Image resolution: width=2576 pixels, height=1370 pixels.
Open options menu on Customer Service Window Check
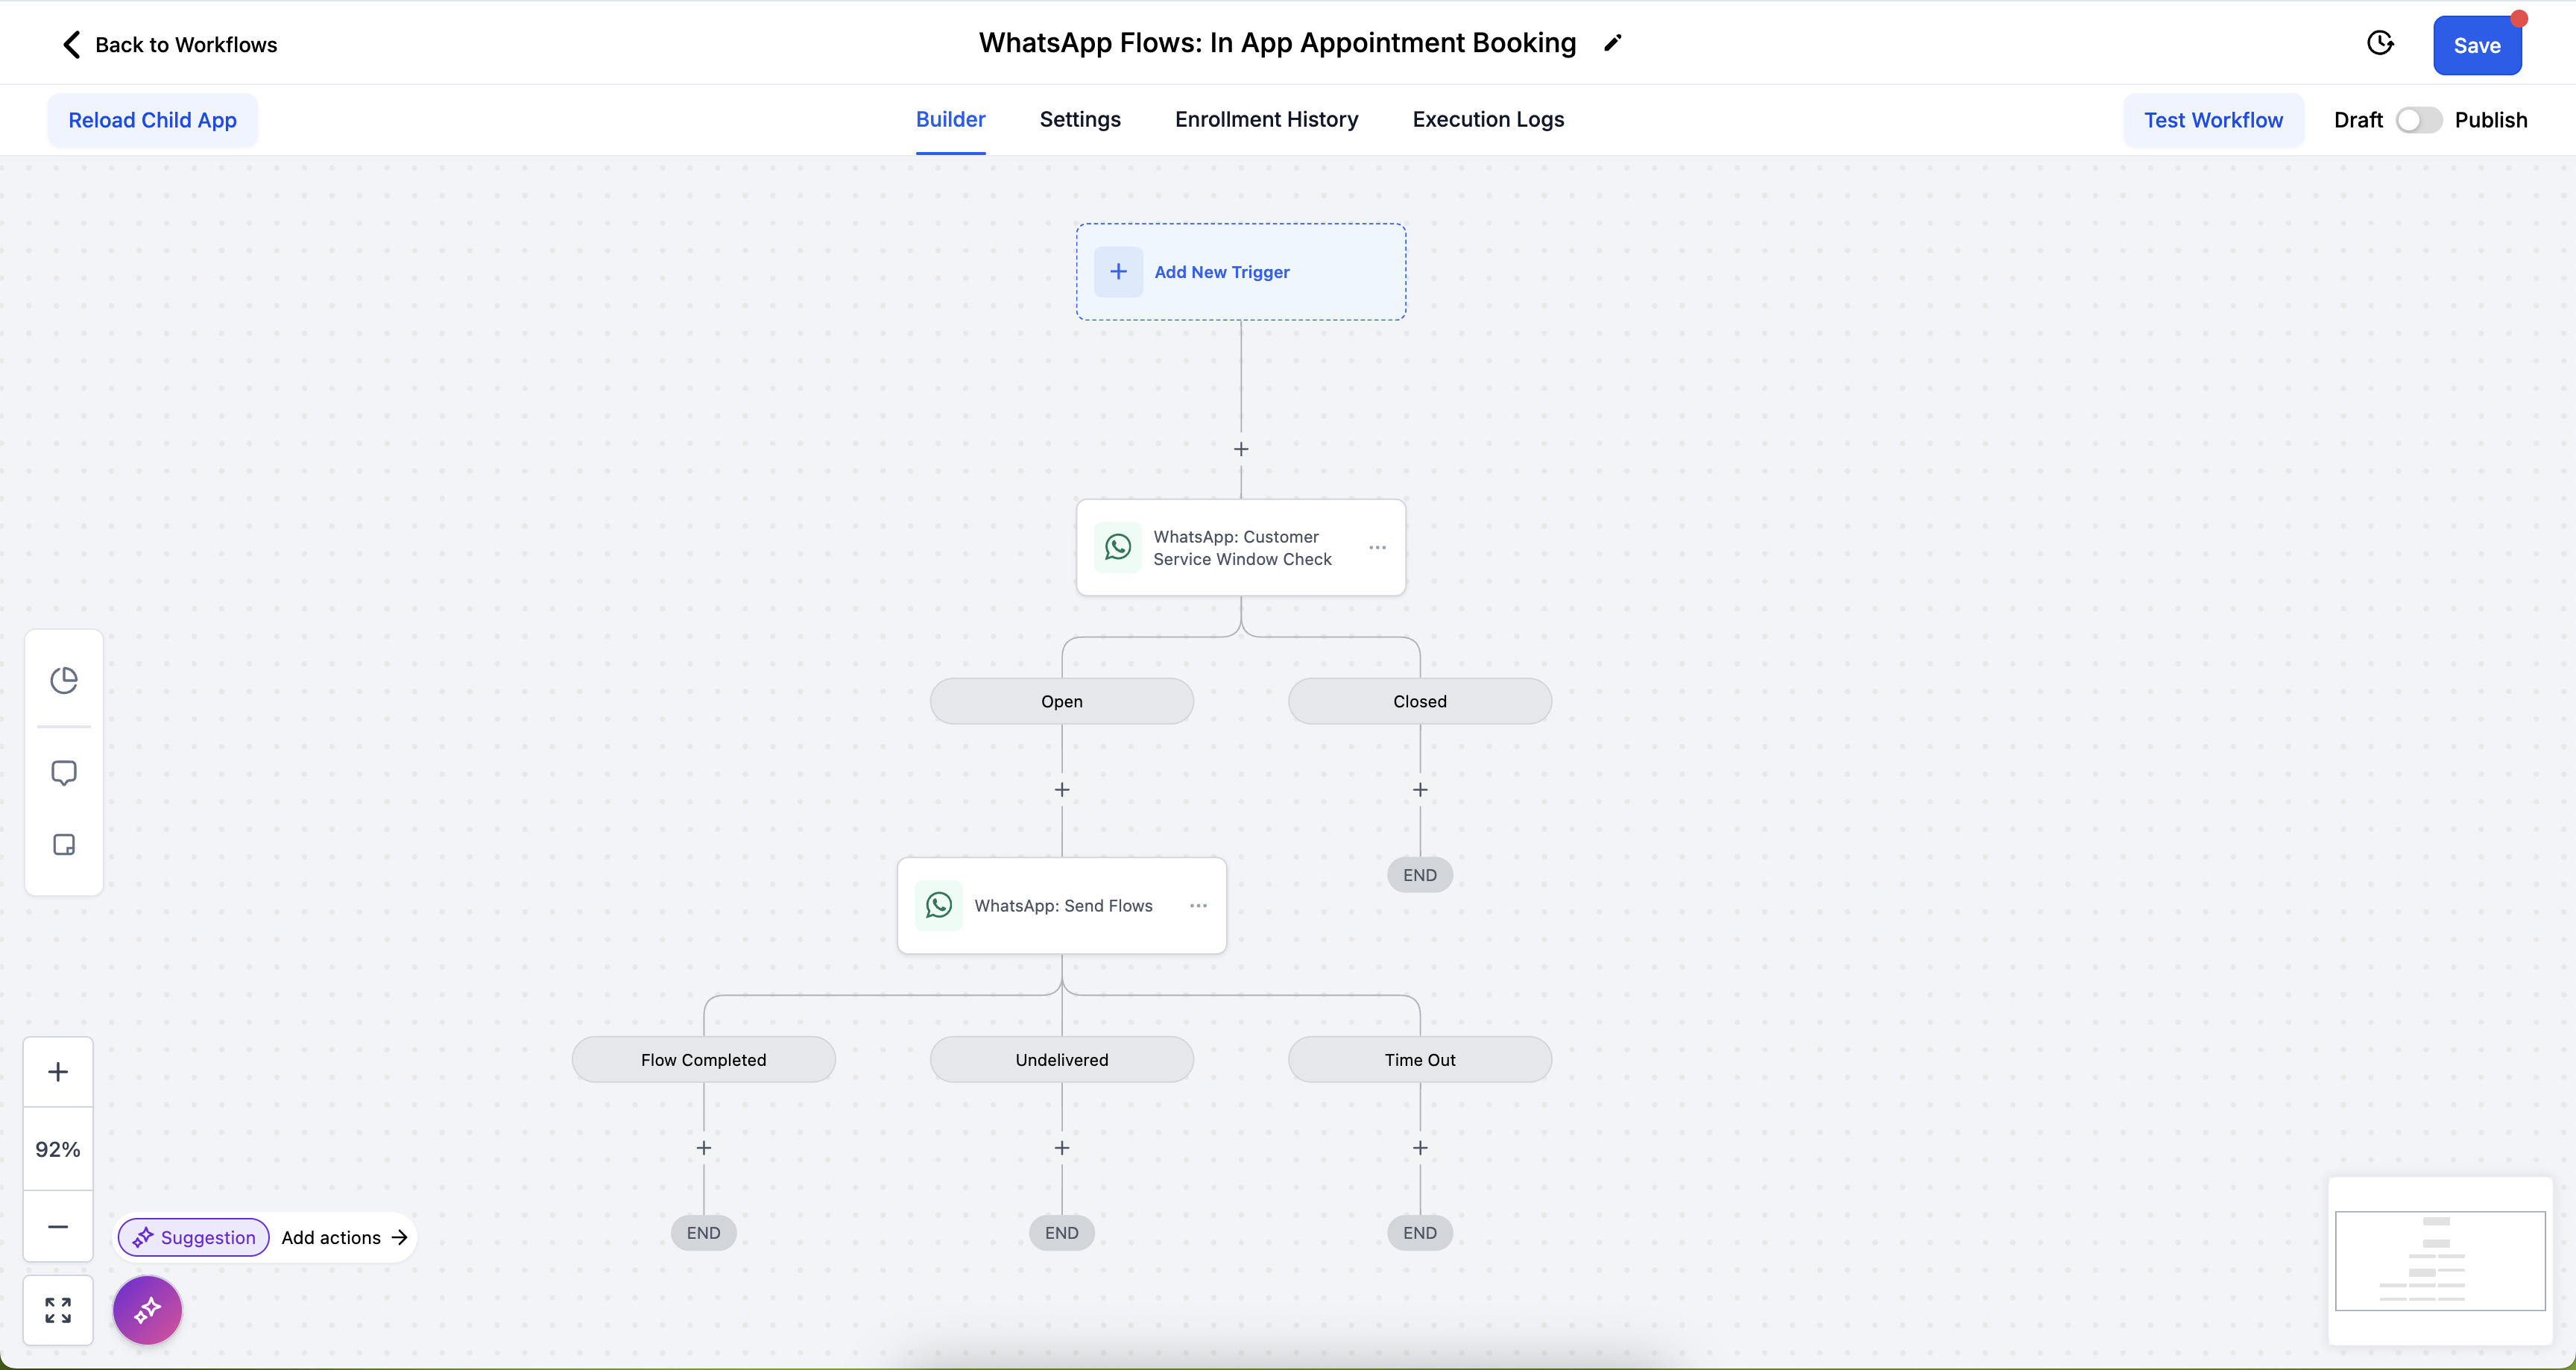[1377, 548]
